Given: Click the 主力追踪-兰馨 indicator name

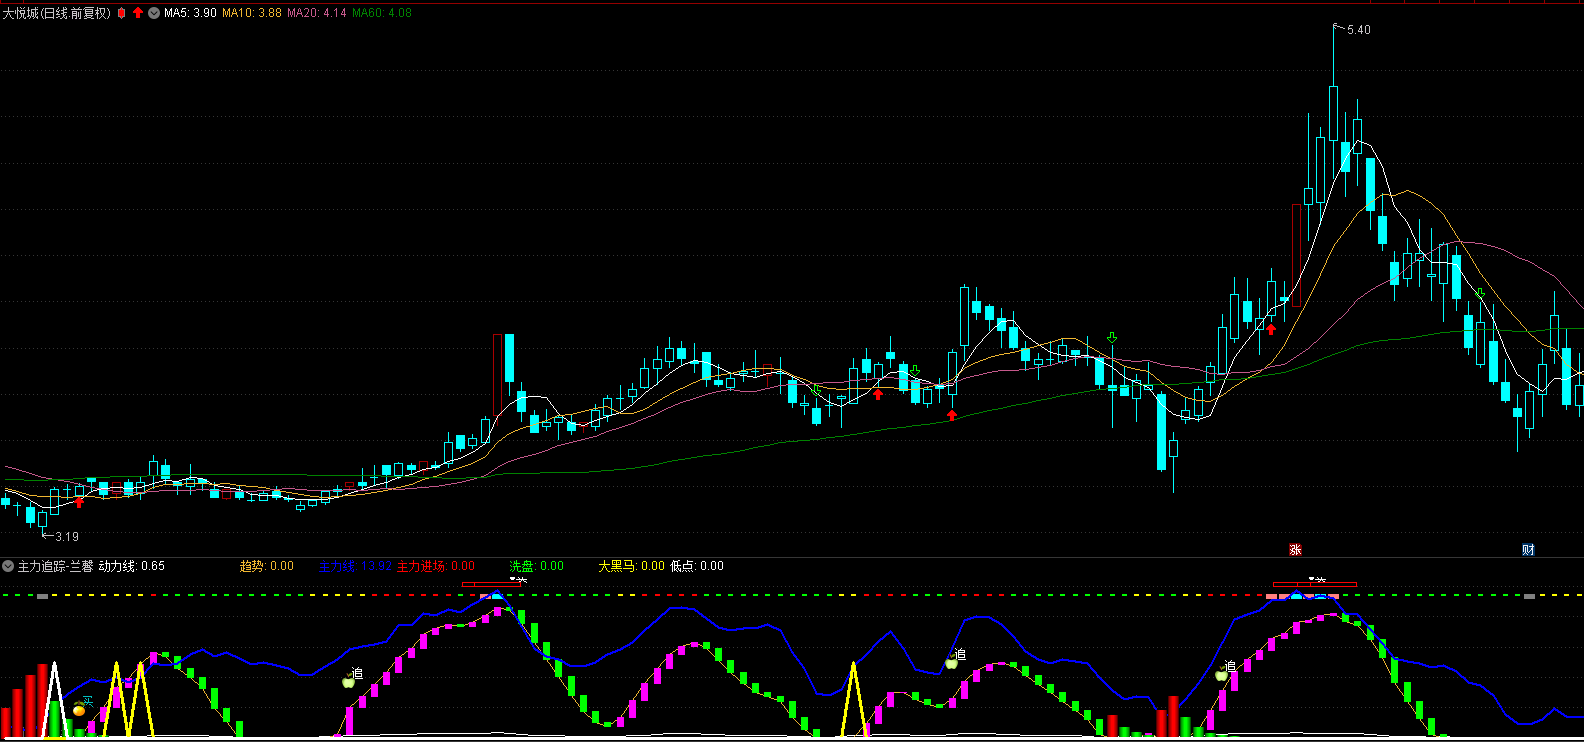Looking at the screenshot, I should pos(55,566).
